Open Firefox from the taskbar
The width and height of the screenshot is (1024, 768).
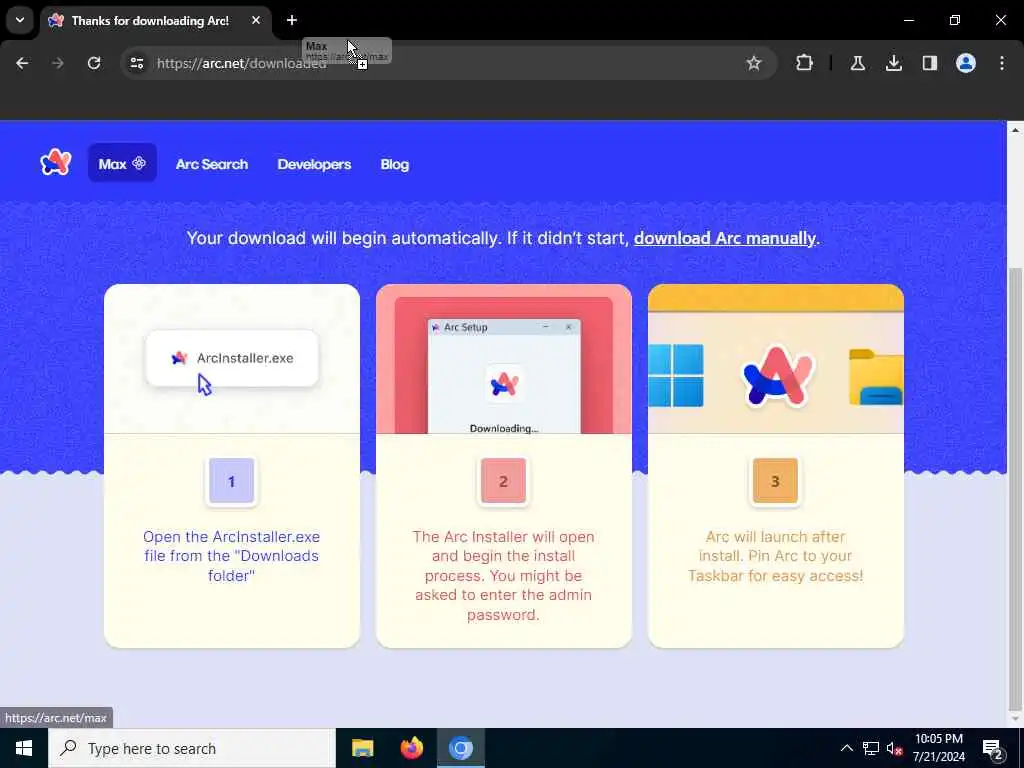[x=411, y=748]
